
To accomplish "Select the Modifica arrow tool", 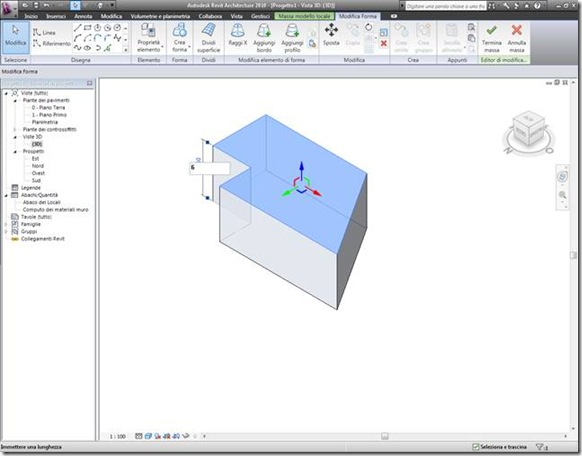I will pyautogui.click(x=16, y=37).
